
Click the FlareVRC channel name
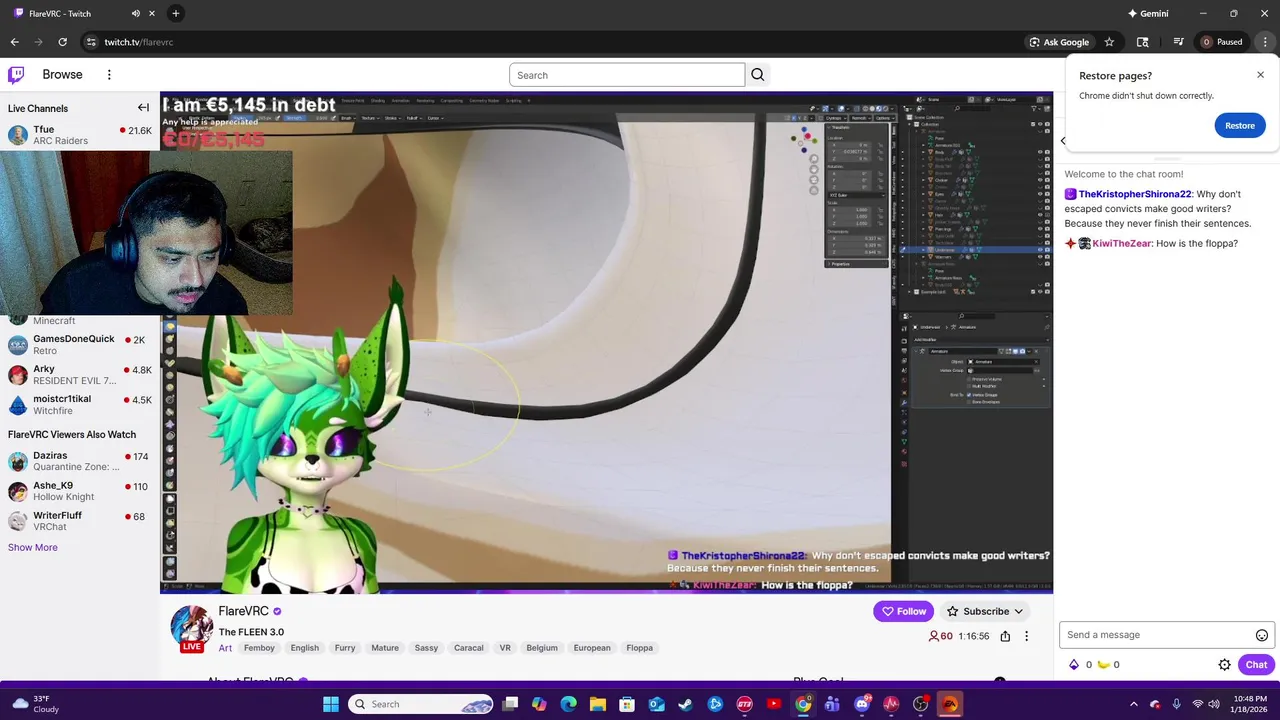244,611
